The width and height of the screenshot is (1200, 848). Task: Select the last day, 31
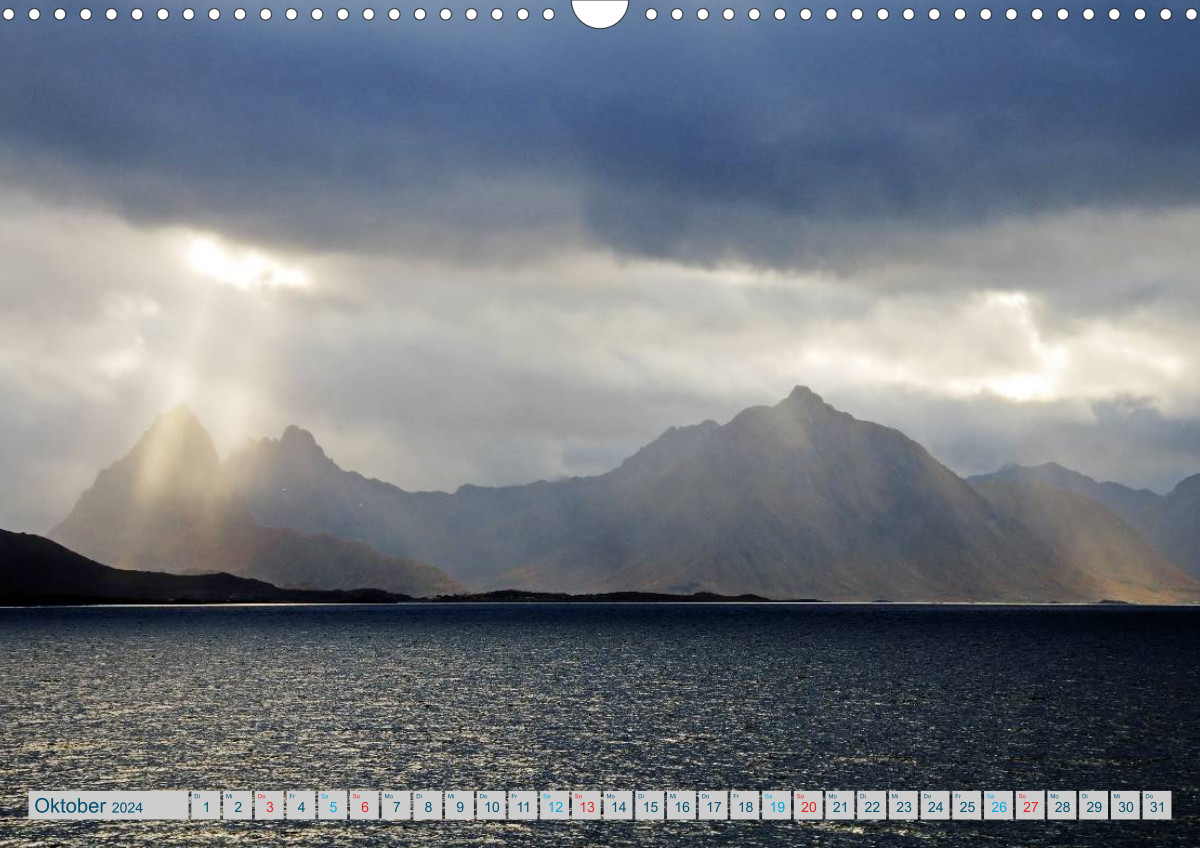1157,806
